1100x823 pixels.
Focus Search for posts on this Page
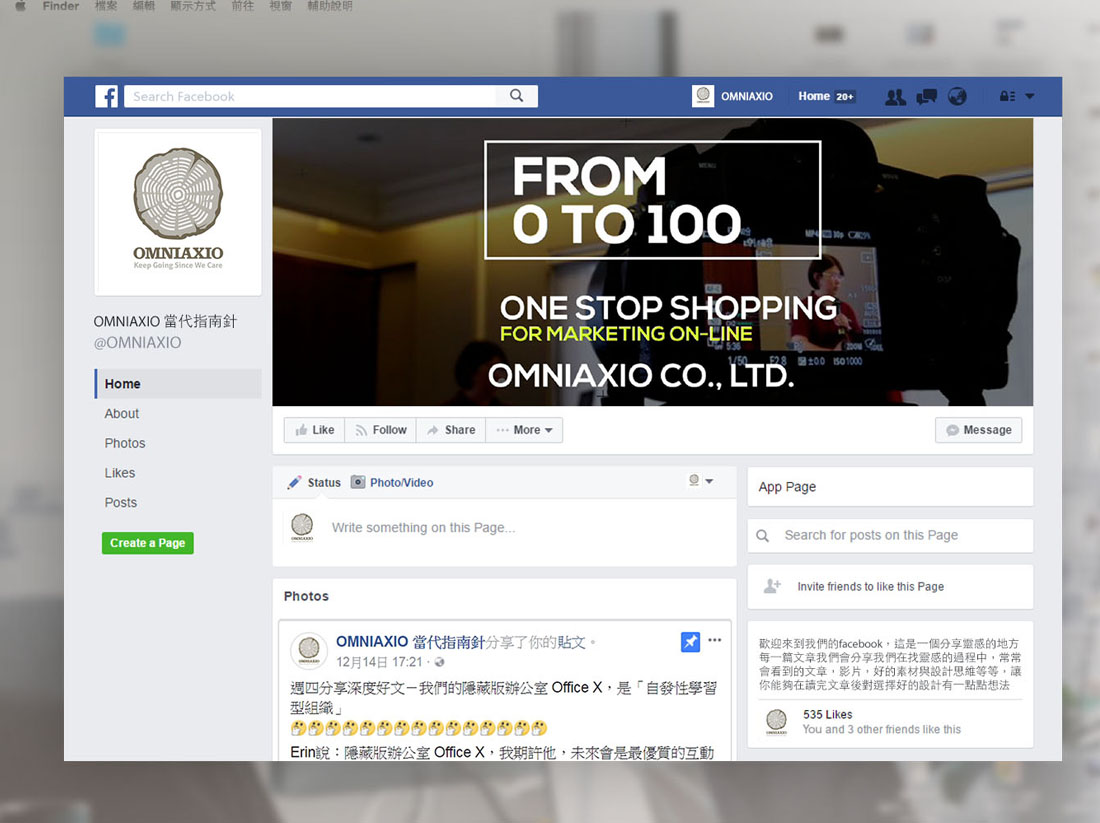890,535
